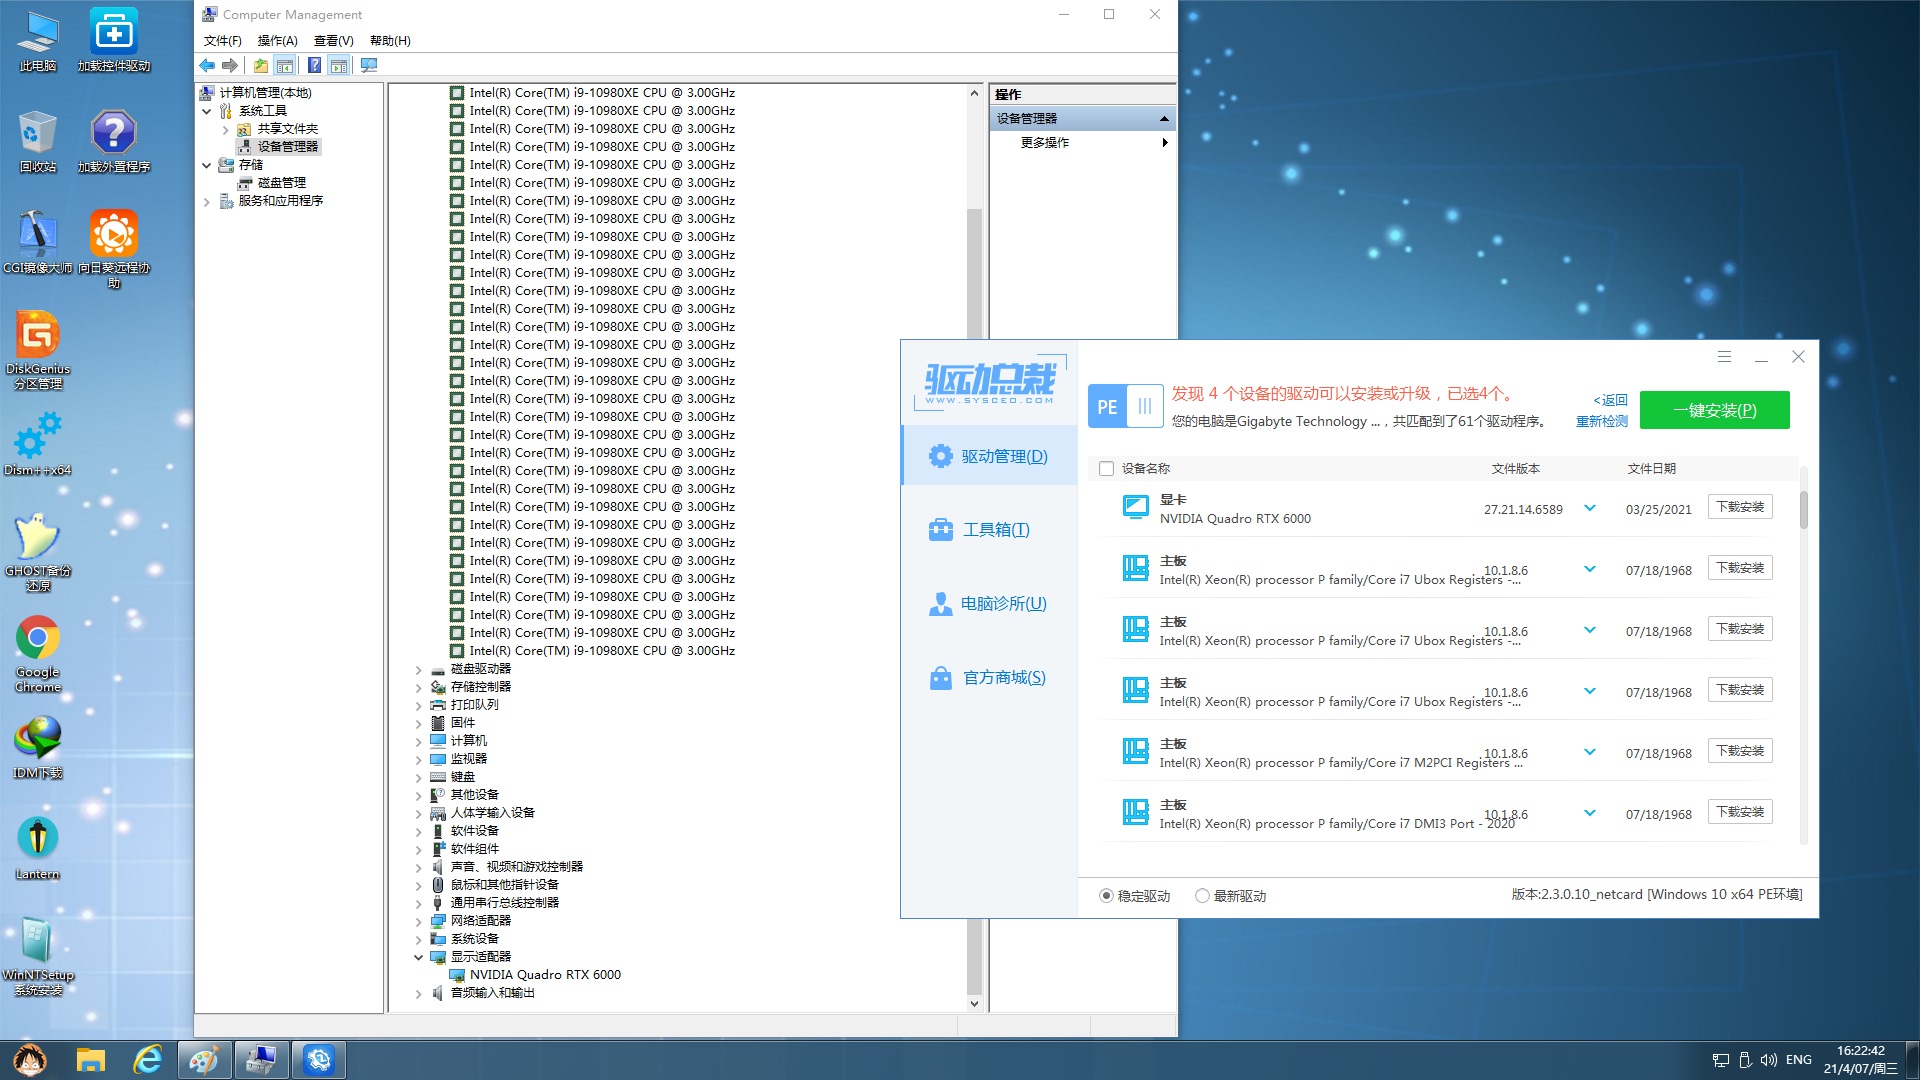The height and width of the screenshot is (1080, 1920).
Task: Expand the 服务和应用程序 tree node
Action: pyautogui.click(x=207, y=201)
